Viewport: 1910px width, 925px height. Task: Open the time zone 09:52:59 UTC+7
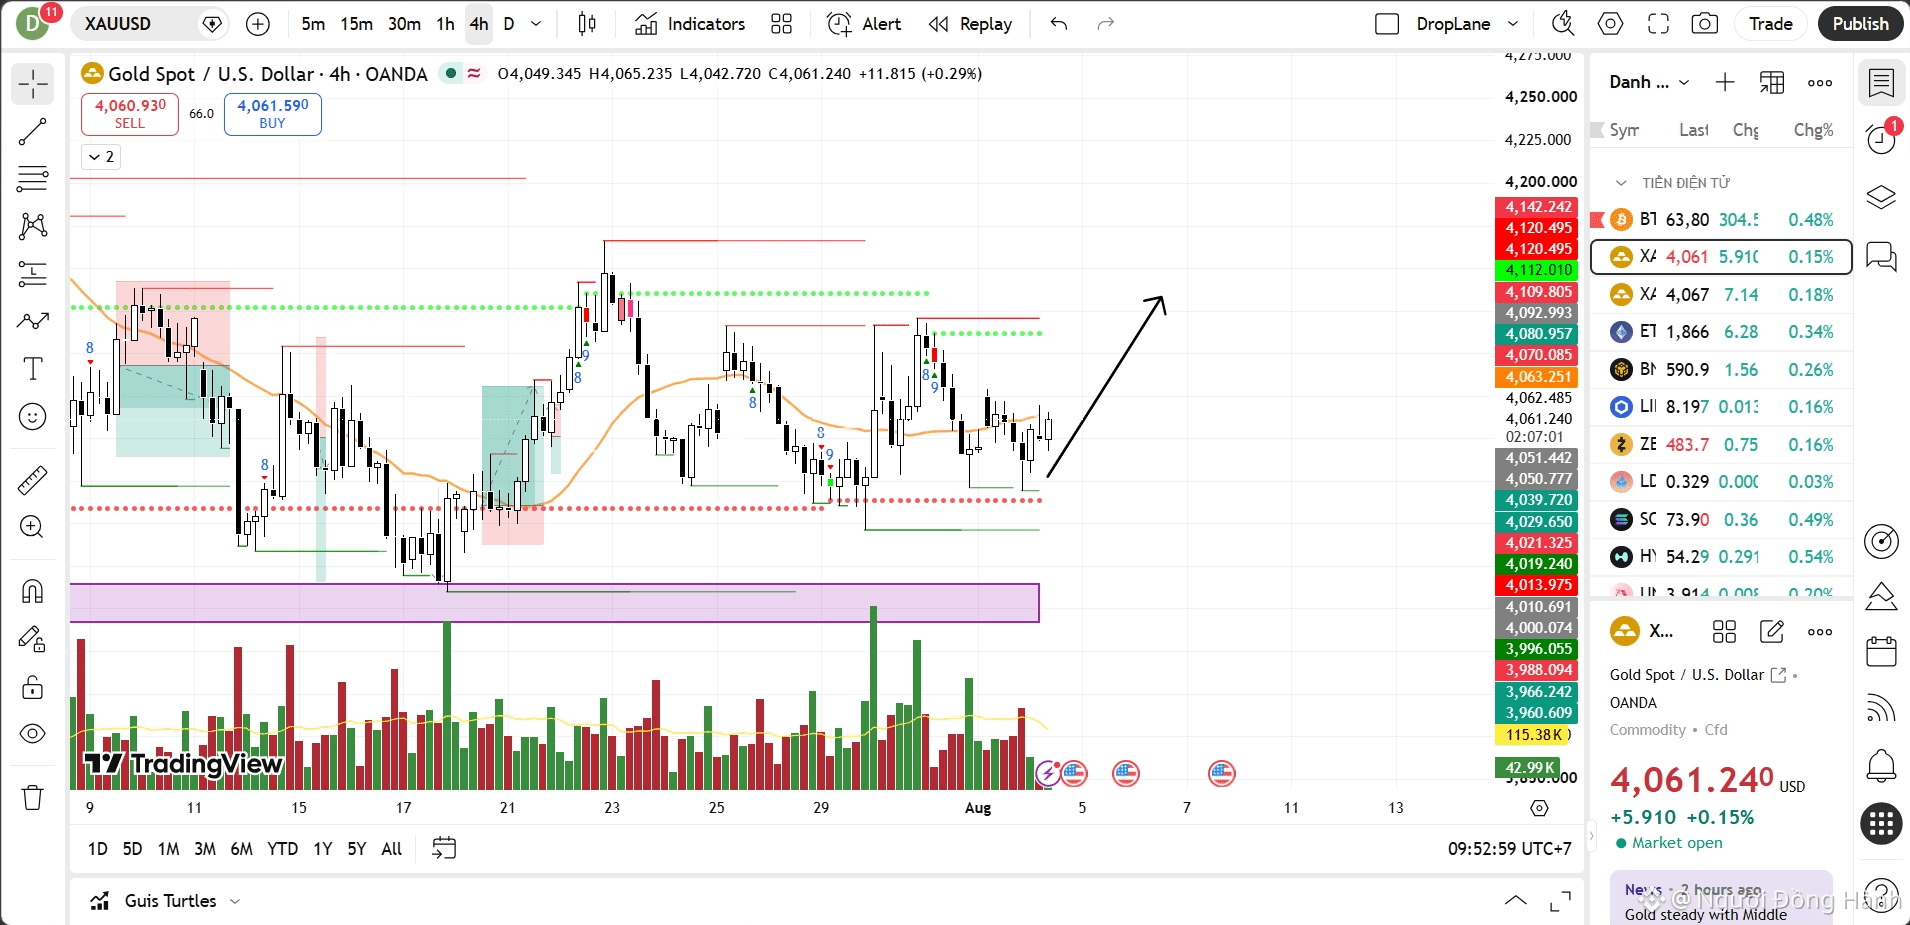click(1509, 849)
